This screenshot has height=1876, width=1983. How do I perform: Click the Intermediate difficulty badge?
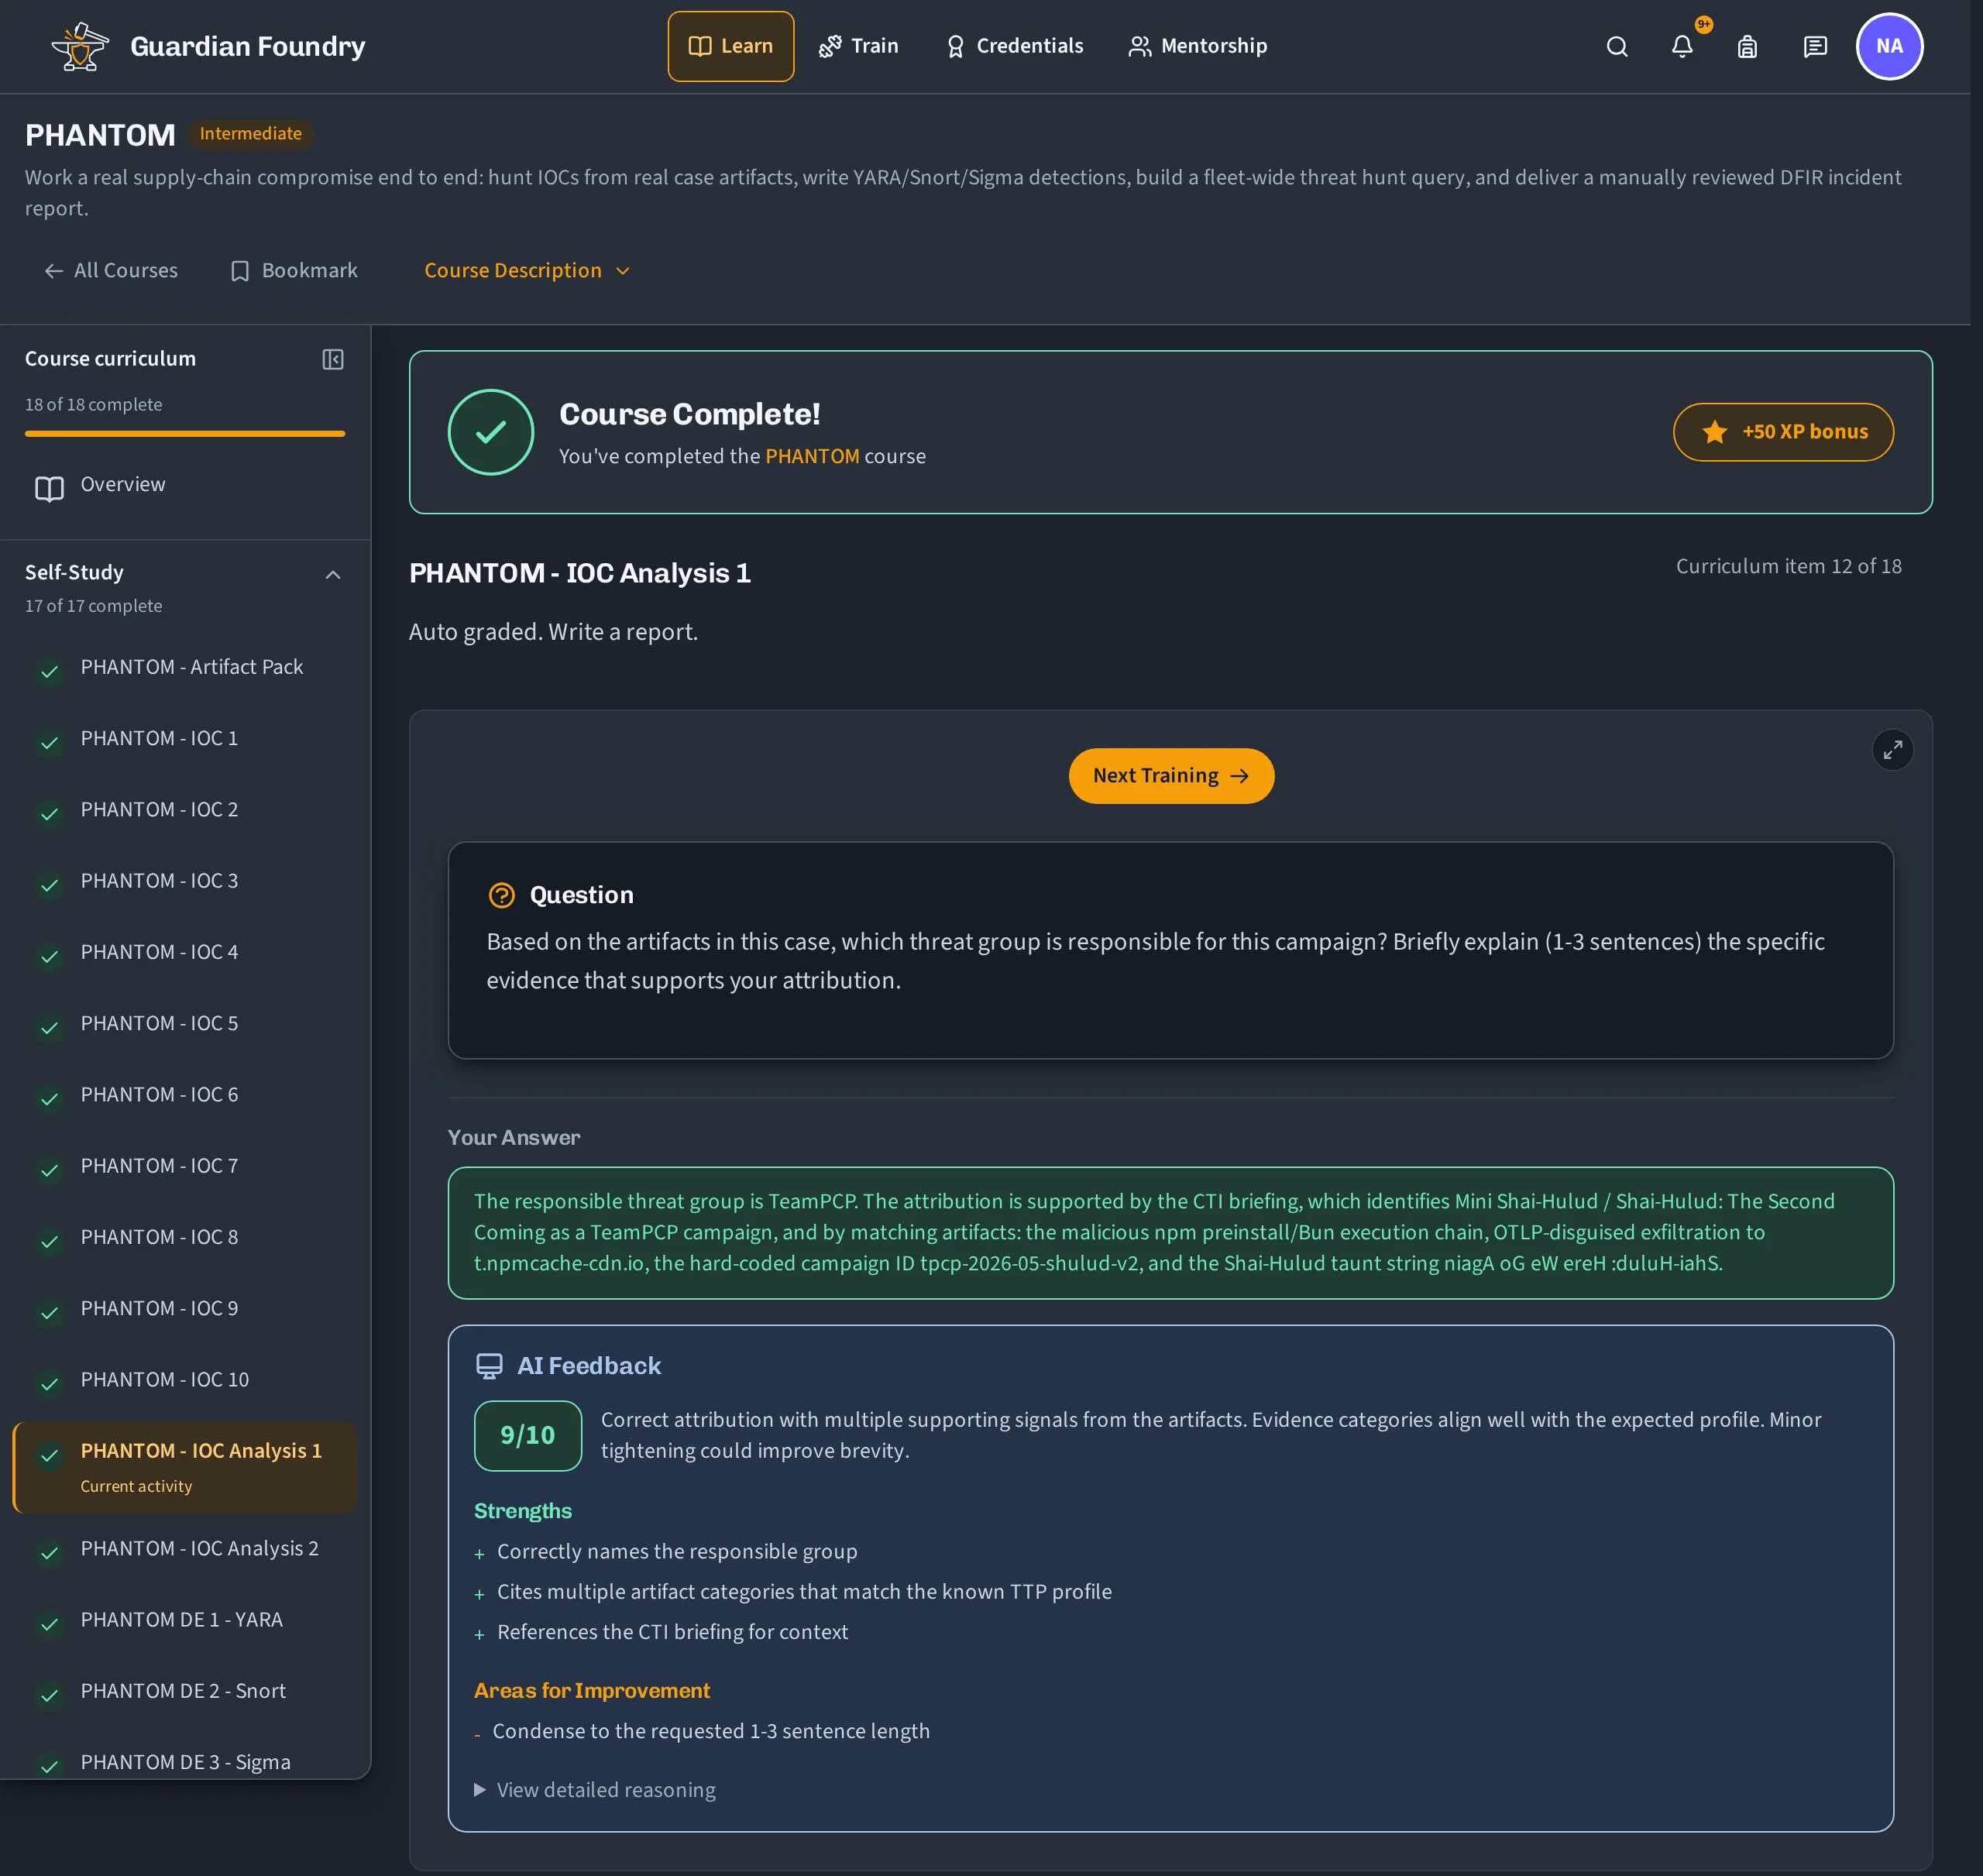(x=250, y=134)
